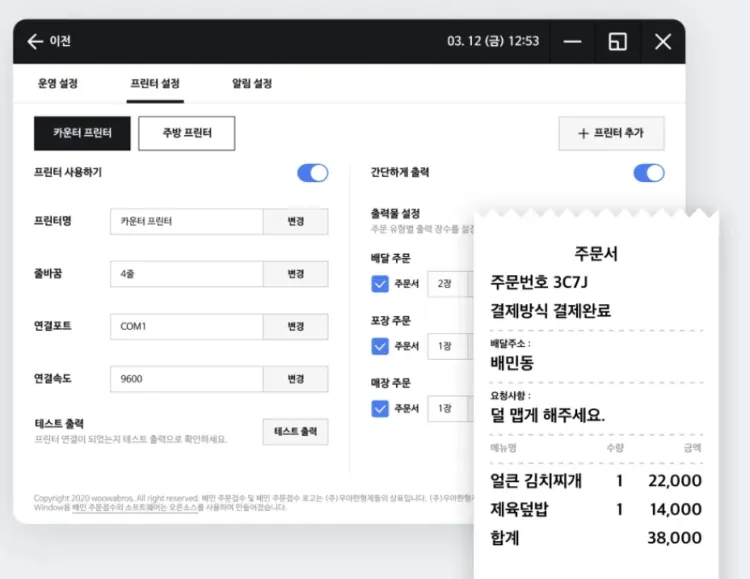
Task: Toggle 간단하게 출력 switch
Action: pos(648,173)
